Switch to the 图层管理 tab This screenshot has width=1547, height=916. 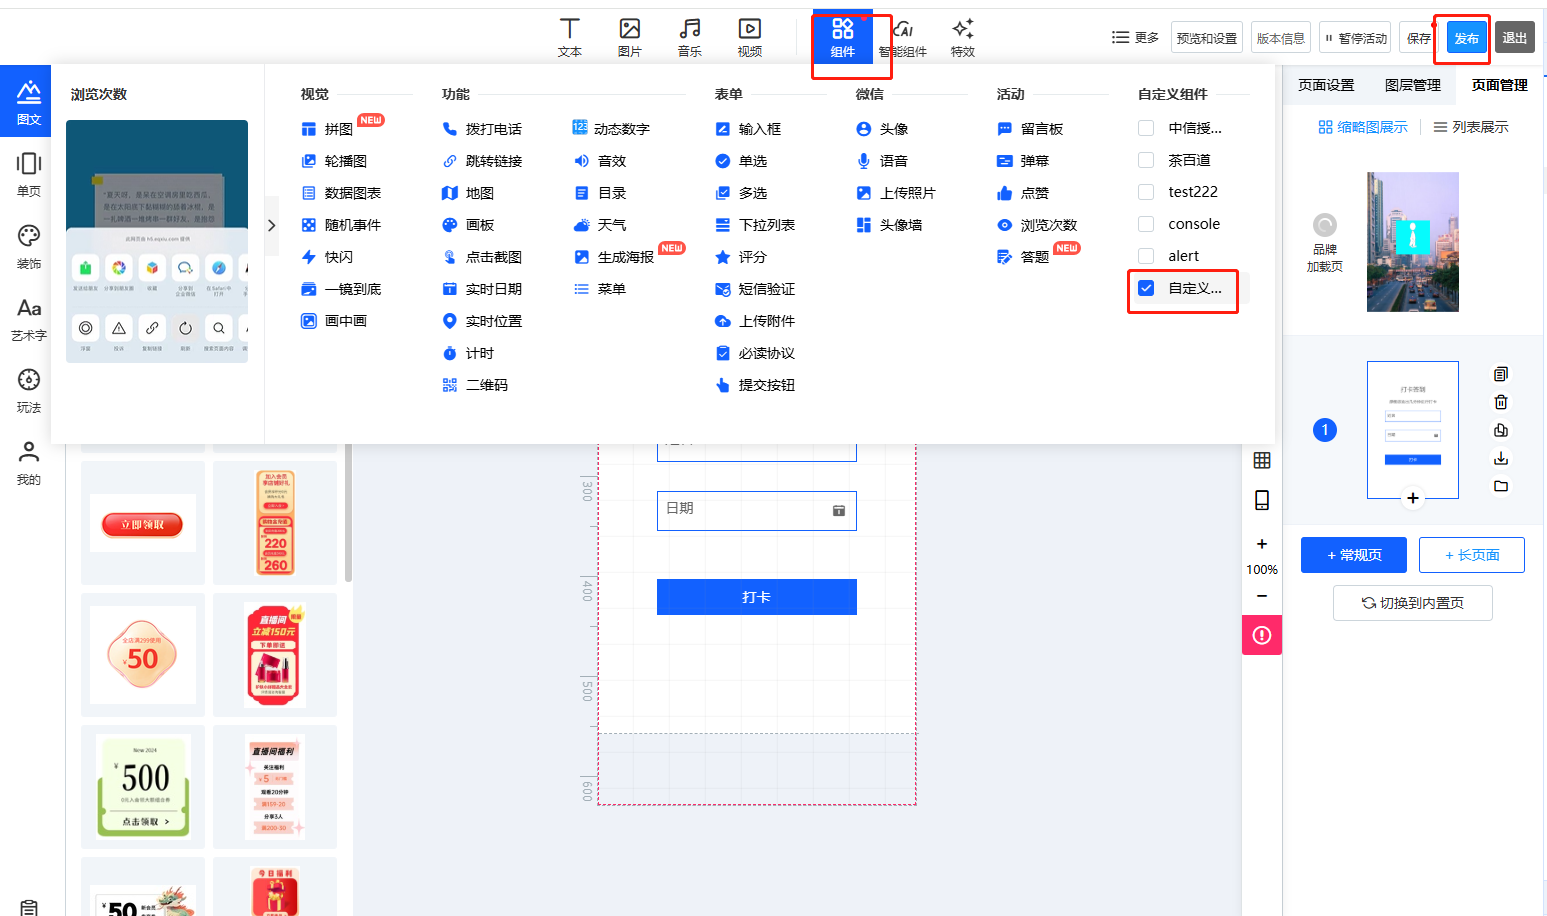[1412, 85]
